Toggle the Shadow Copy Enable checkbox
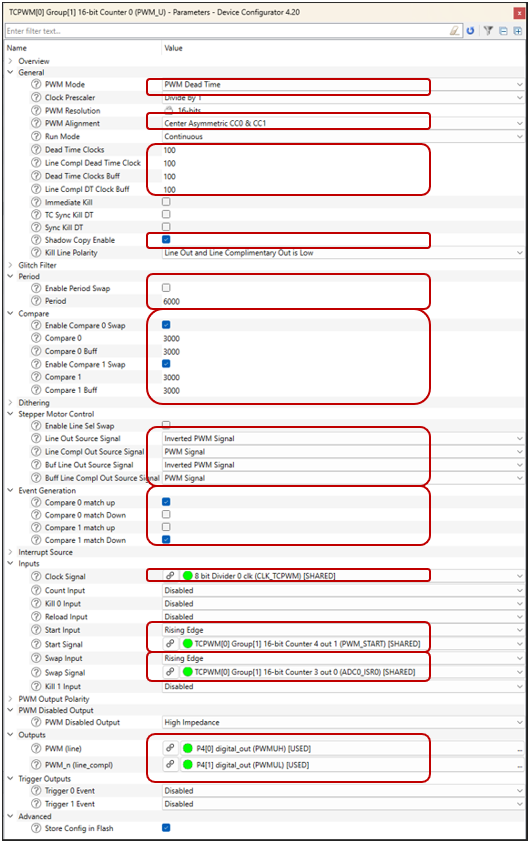 coord(166,239)
